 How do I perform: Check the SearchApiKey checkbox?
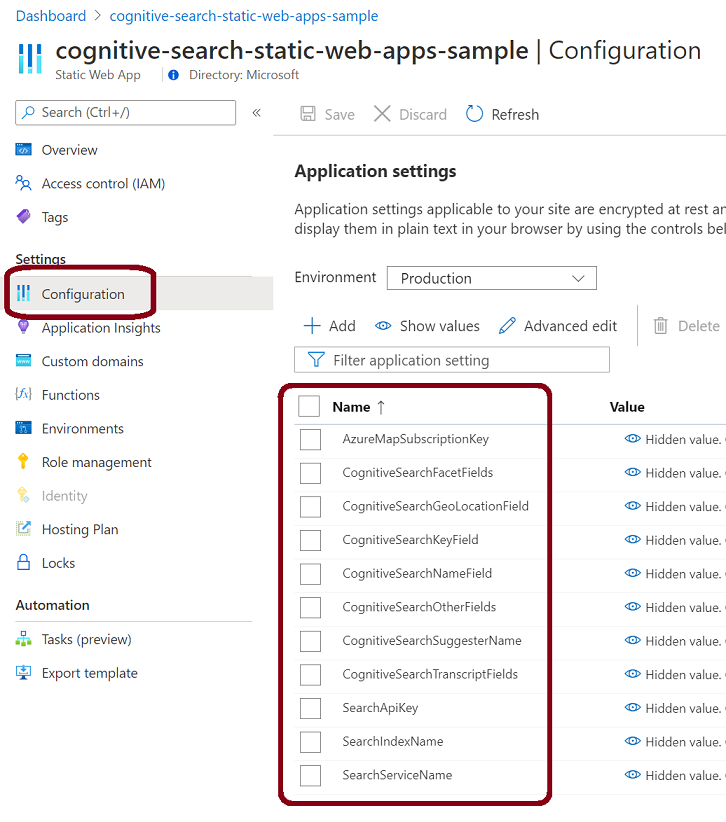click(310, 708)
